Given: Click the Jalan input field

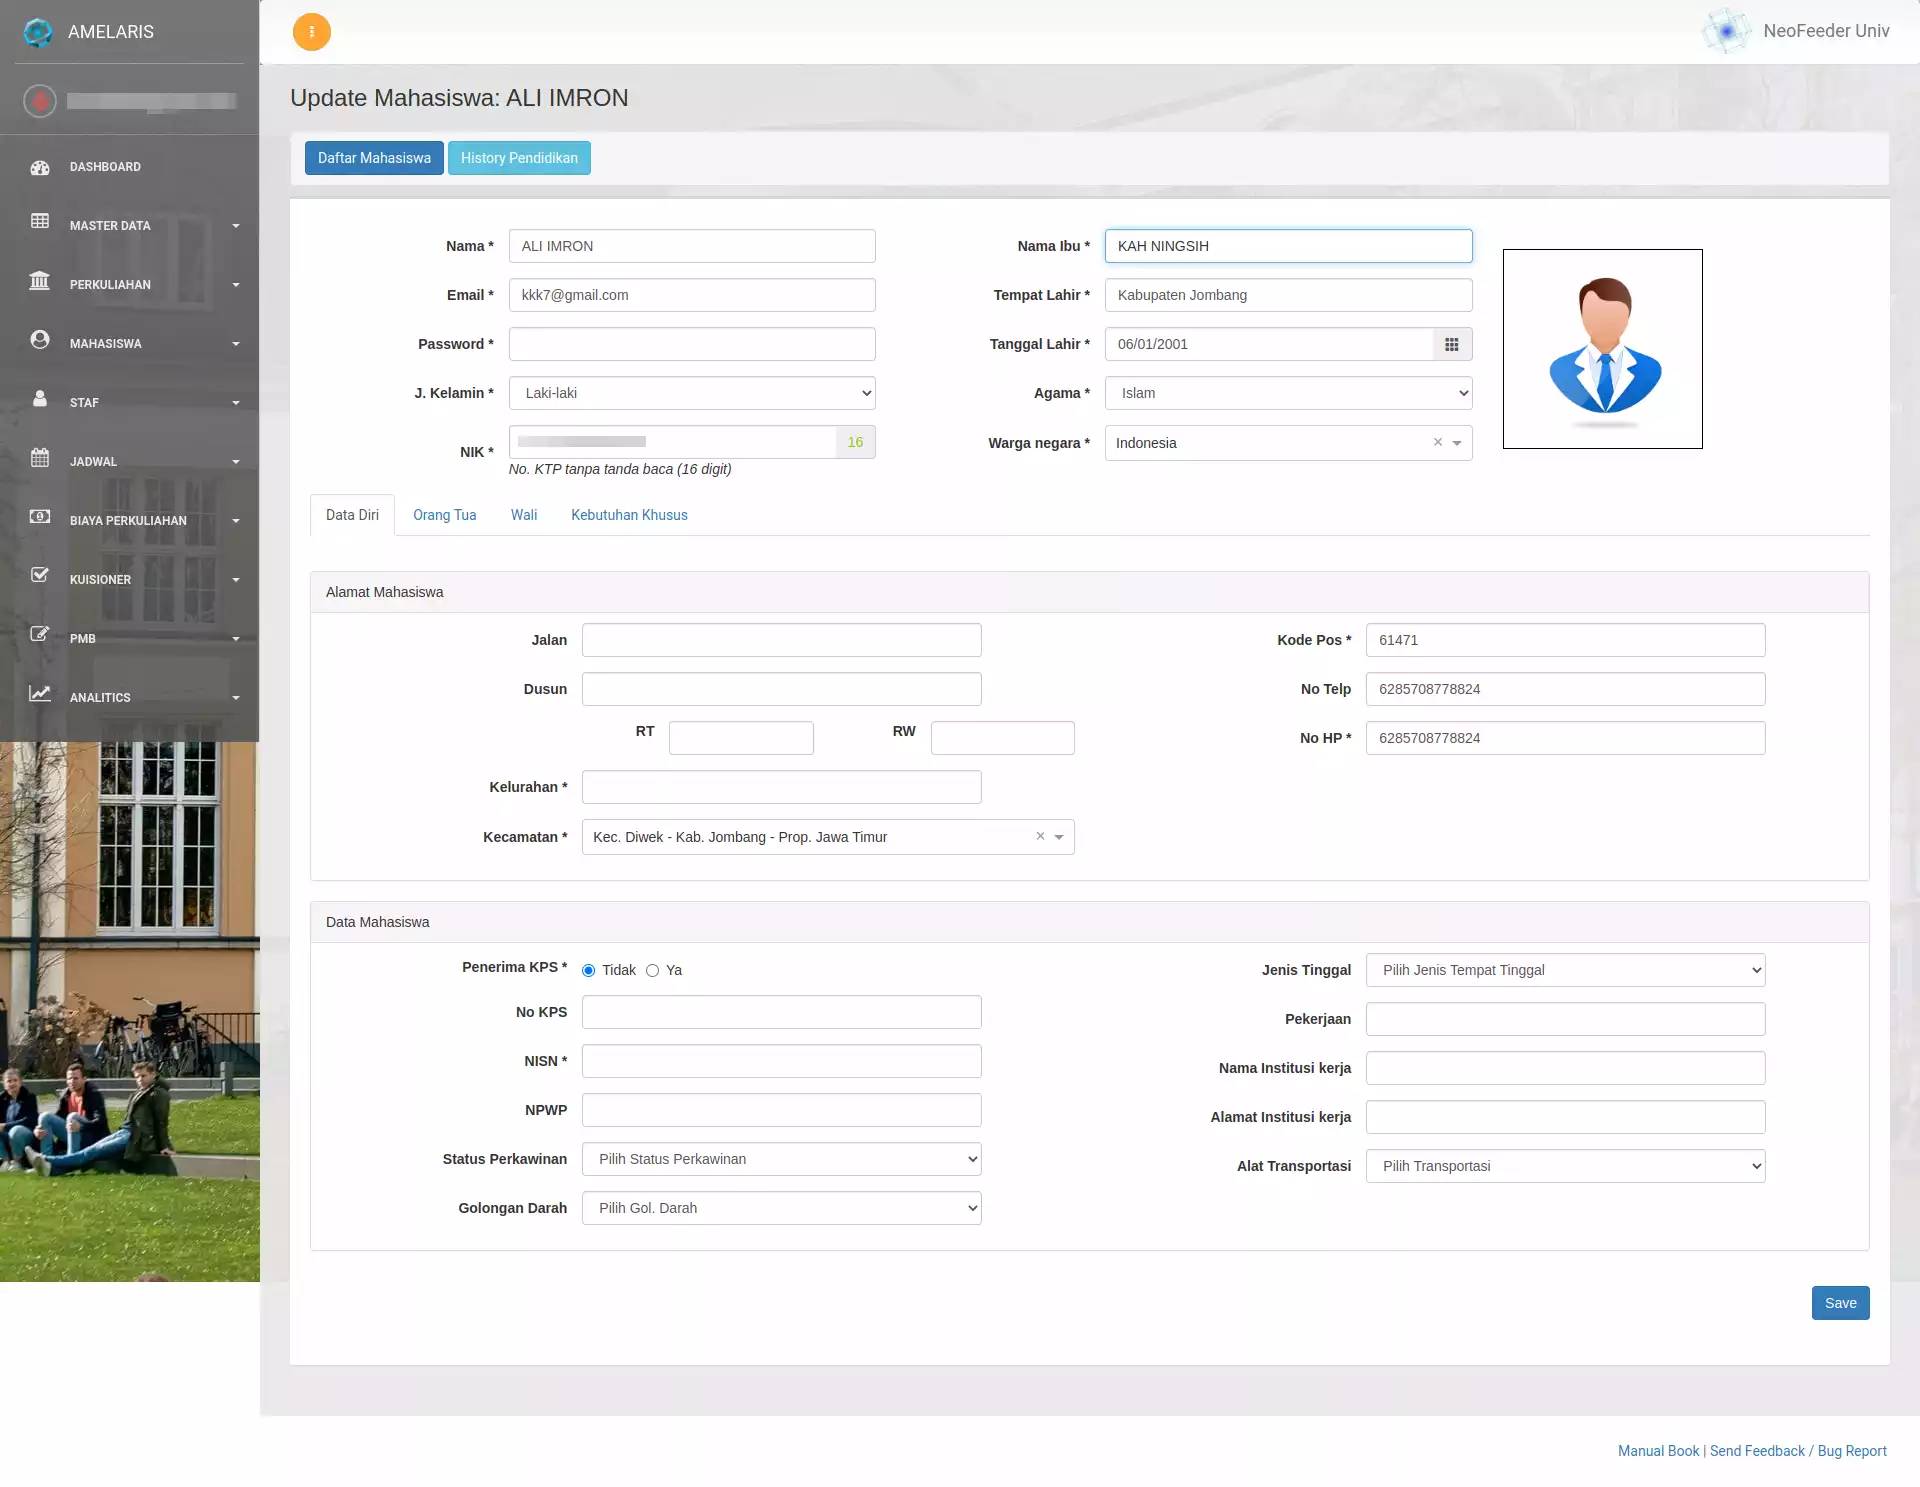Looking at the screenshot, I should coord(781,640).
